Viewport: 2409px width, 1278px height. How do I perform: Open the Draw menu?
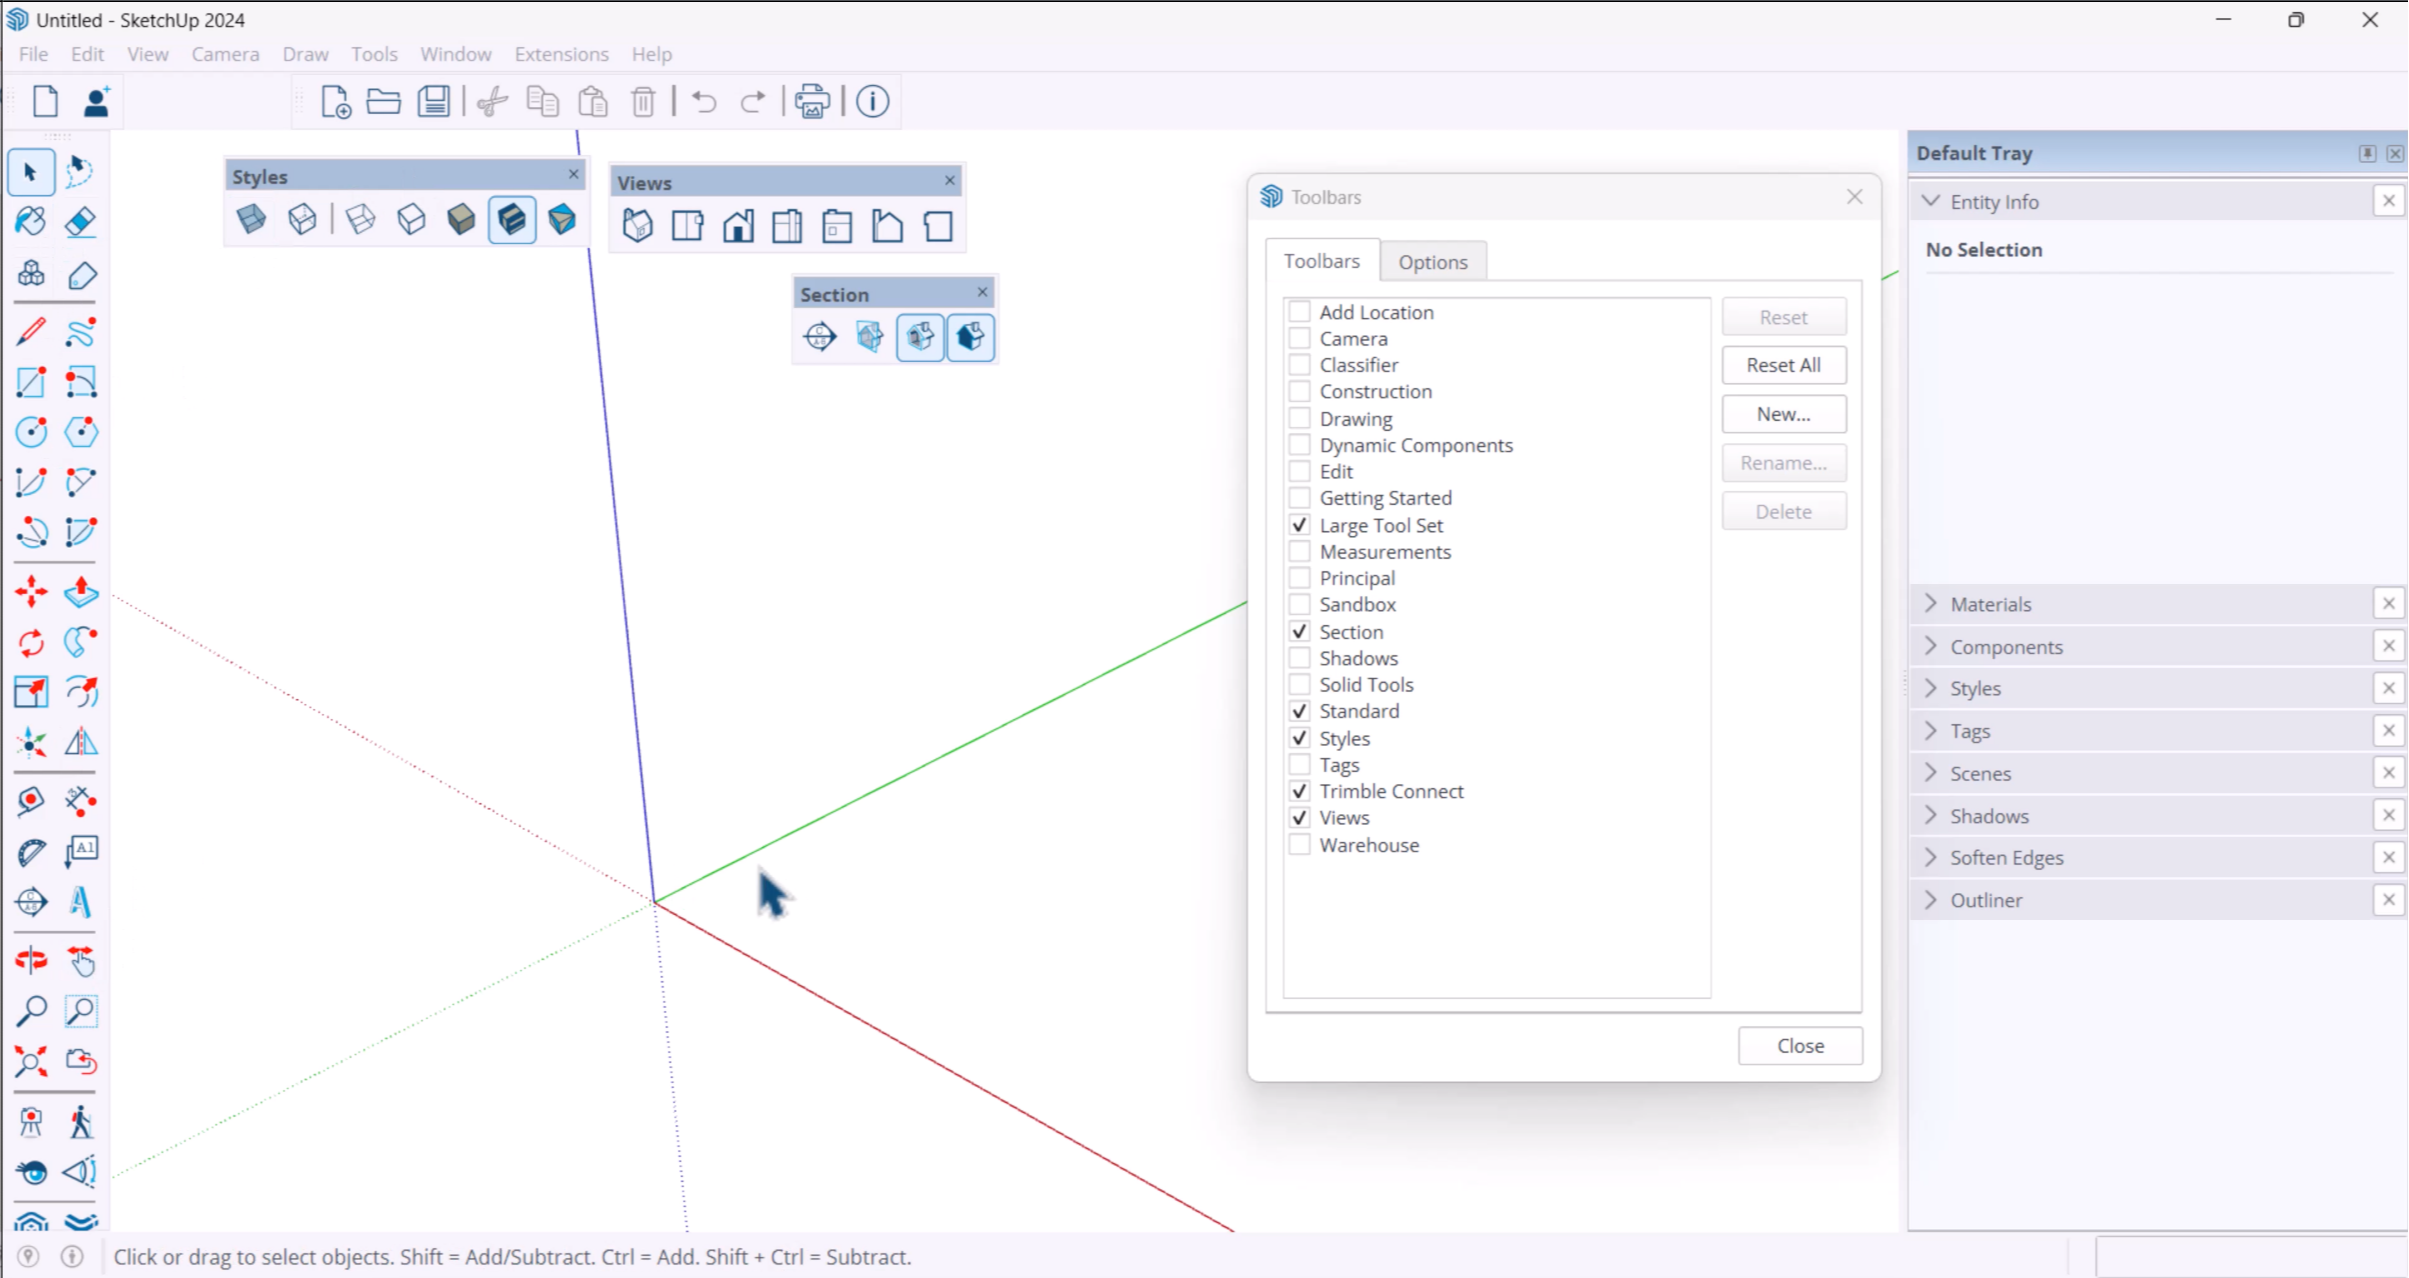(305, 54)
